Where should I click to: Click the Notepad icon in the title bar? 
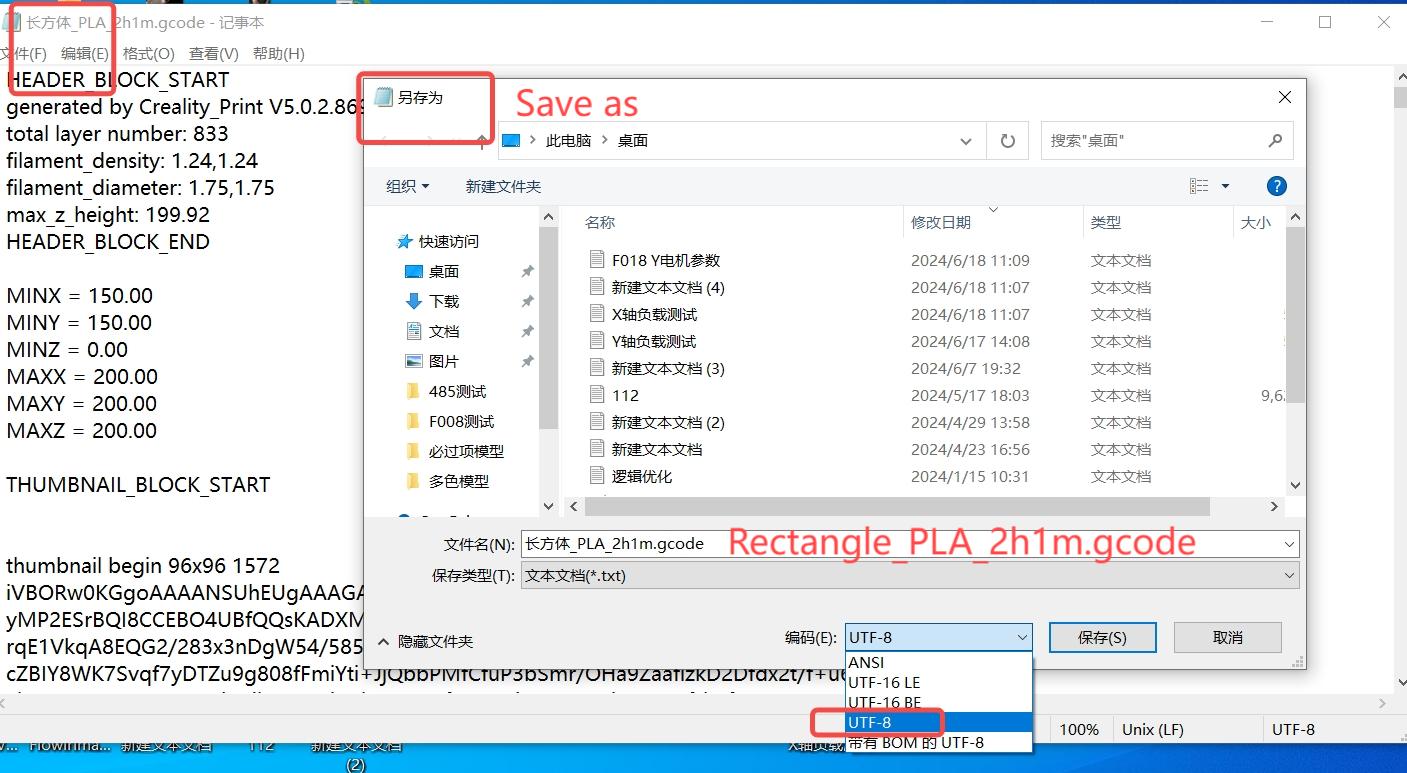(x=12, y=21)
